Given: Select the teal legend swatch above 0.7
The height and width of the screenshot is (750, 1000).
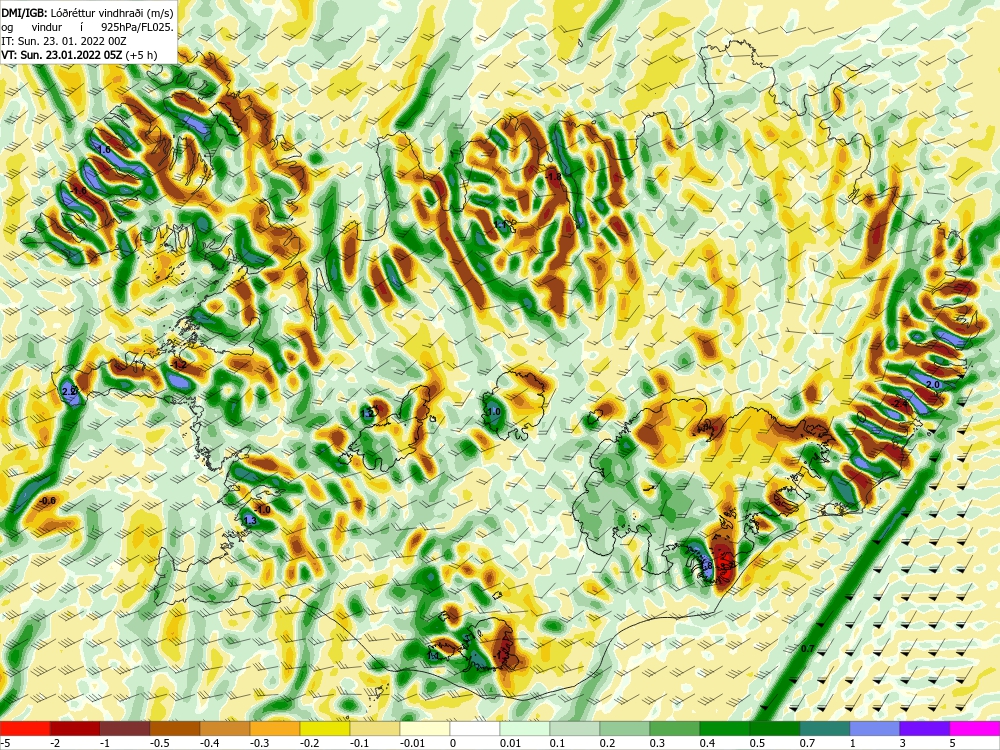Looking at the screenshot, I should tap(825, 728).
